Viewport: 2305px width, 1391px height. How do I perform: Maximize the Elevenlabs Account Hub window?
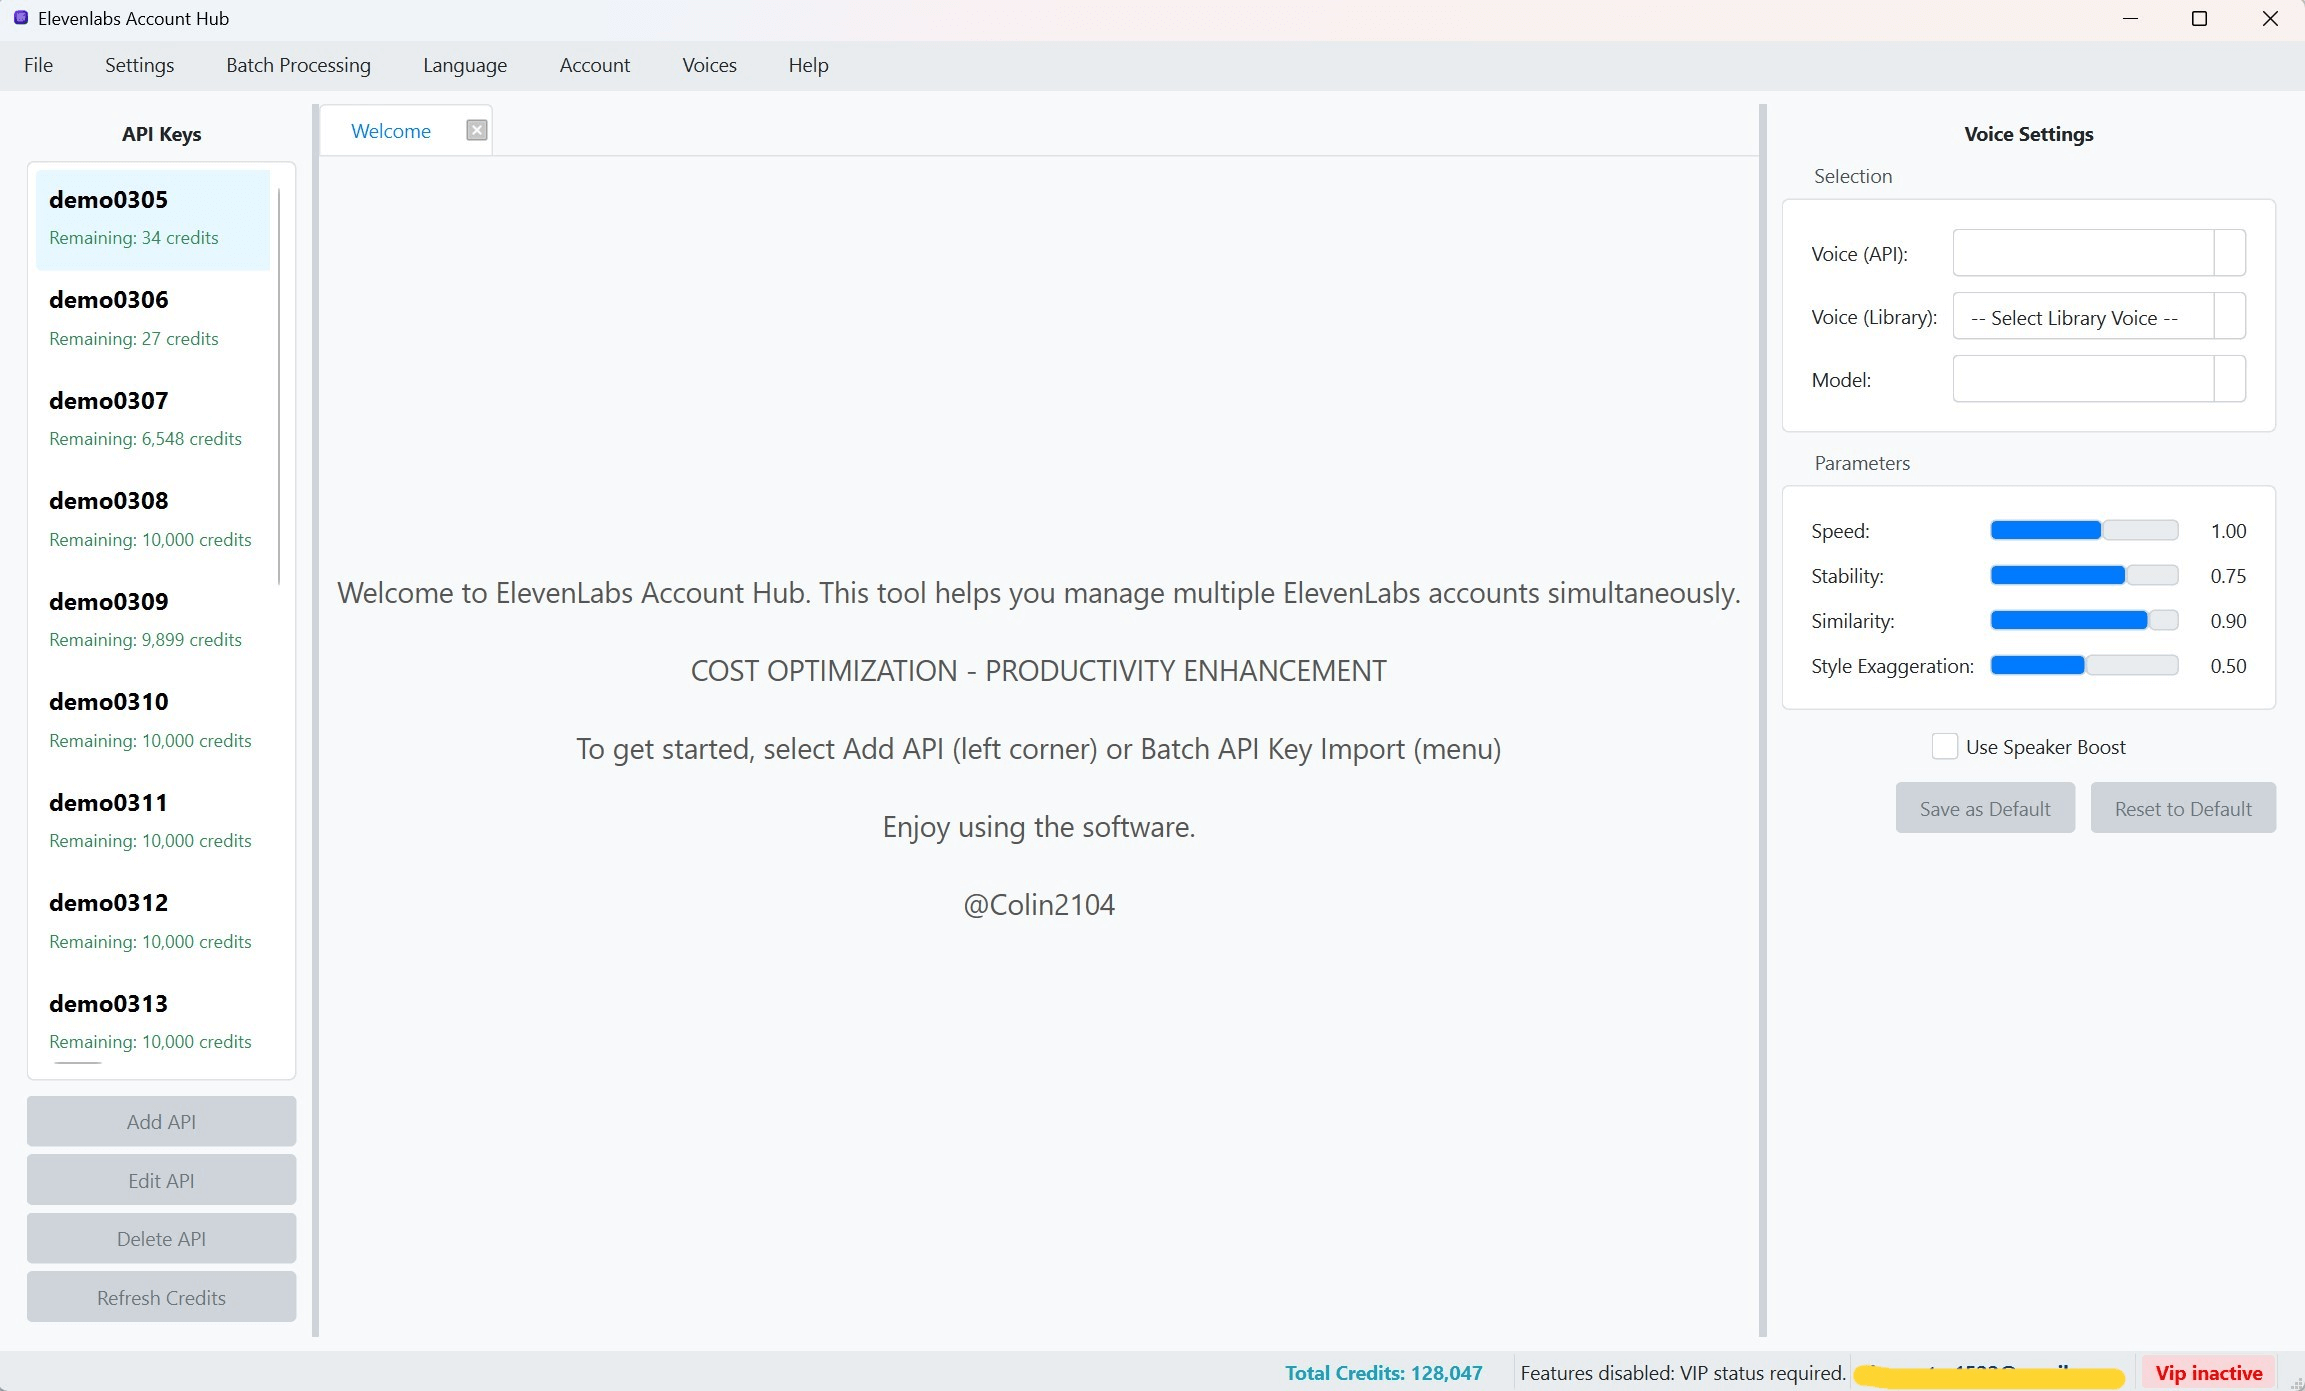[2199, 19]
